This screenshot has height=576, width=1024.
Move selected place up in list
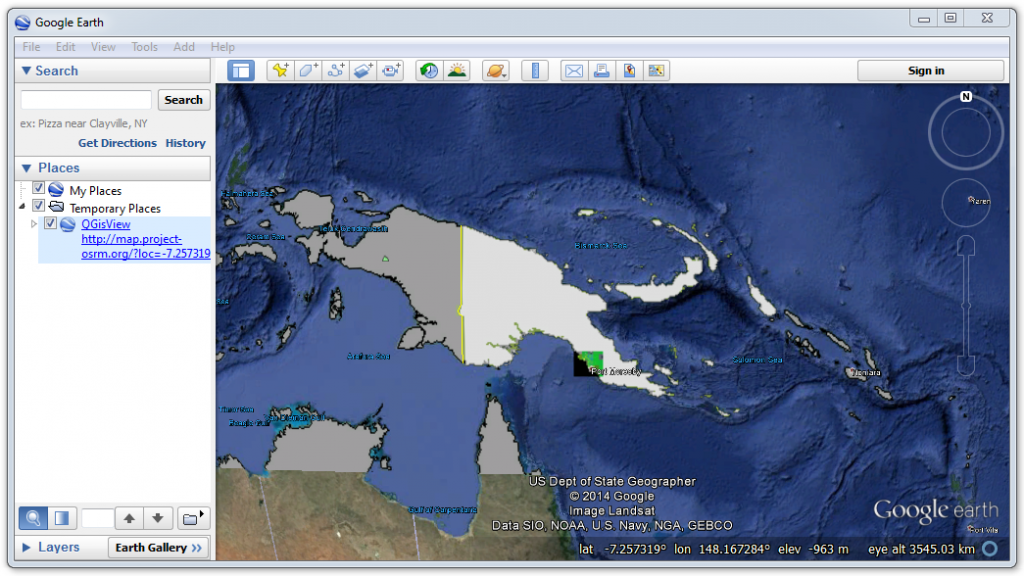tap(129, 519)
